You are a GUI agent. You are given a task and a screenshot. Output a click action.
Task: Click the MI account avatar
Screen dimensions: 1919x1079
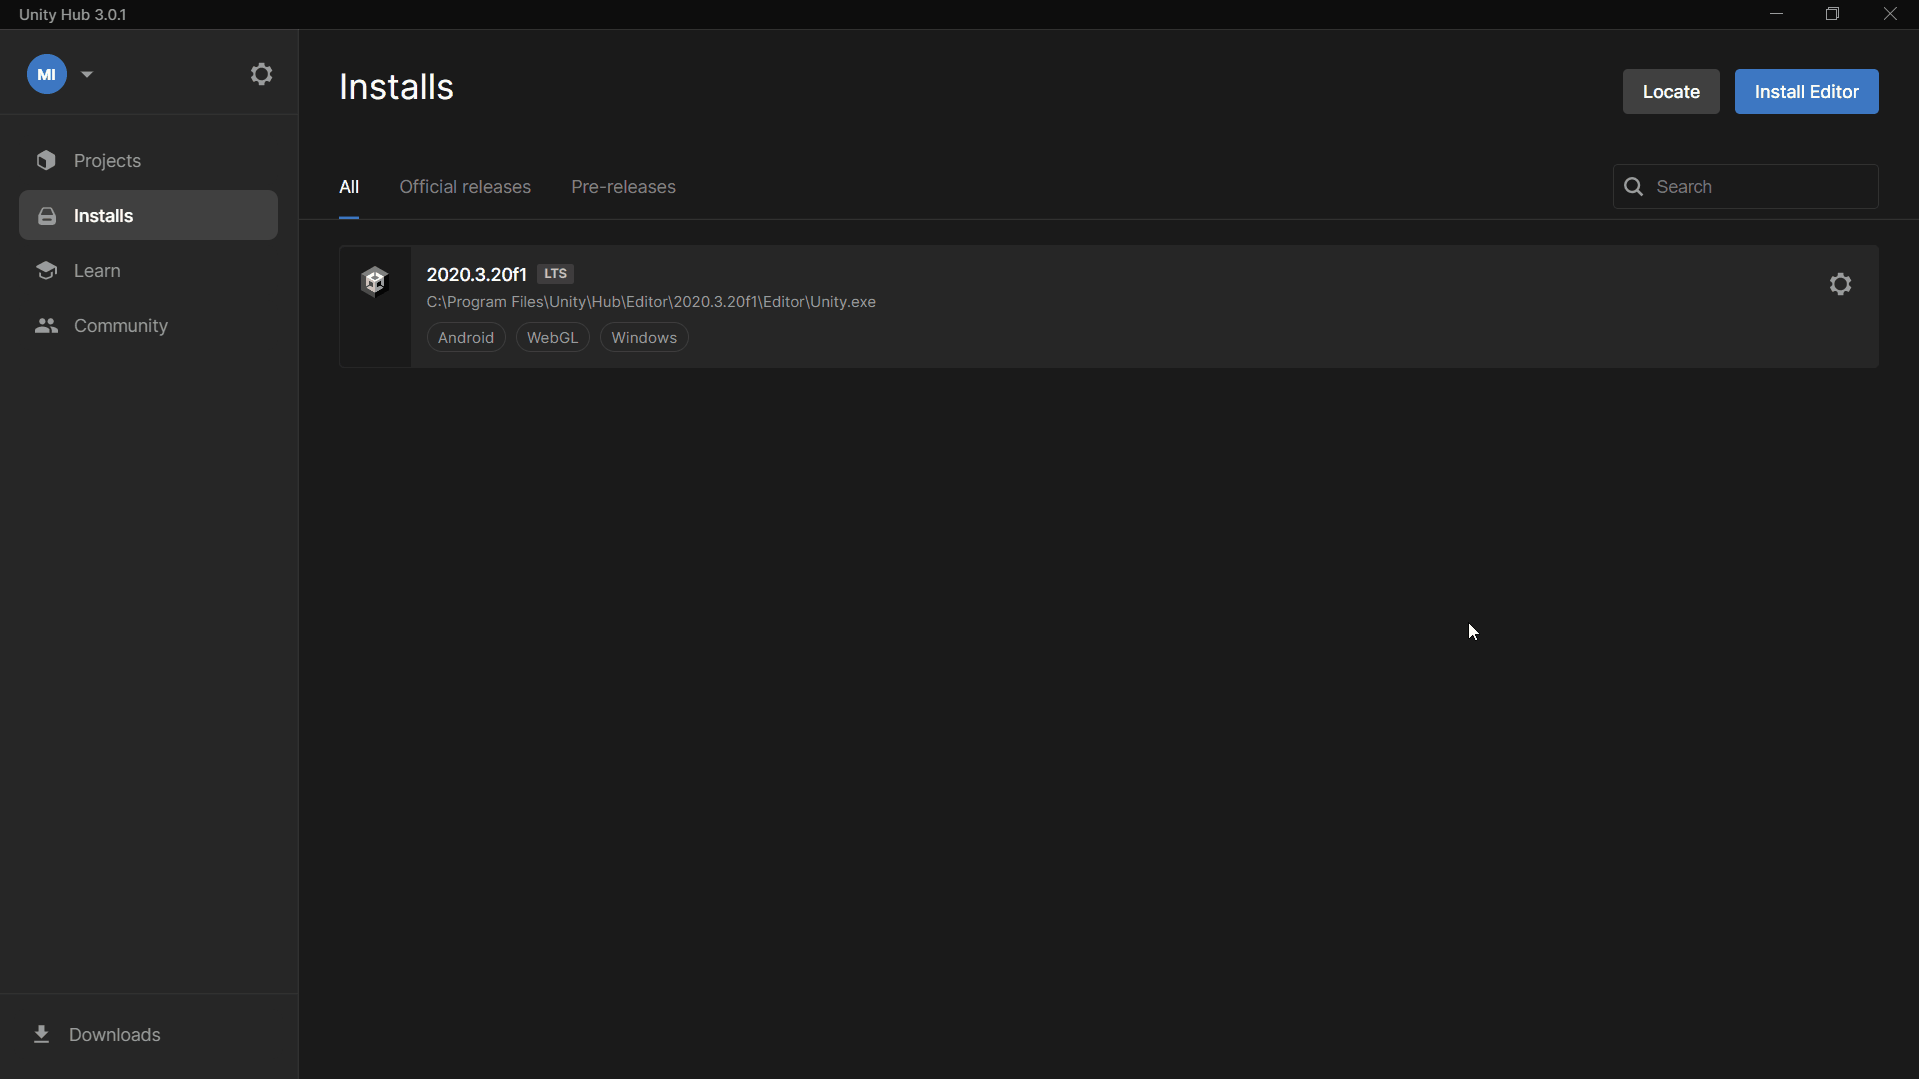click(x=46, y=74)
